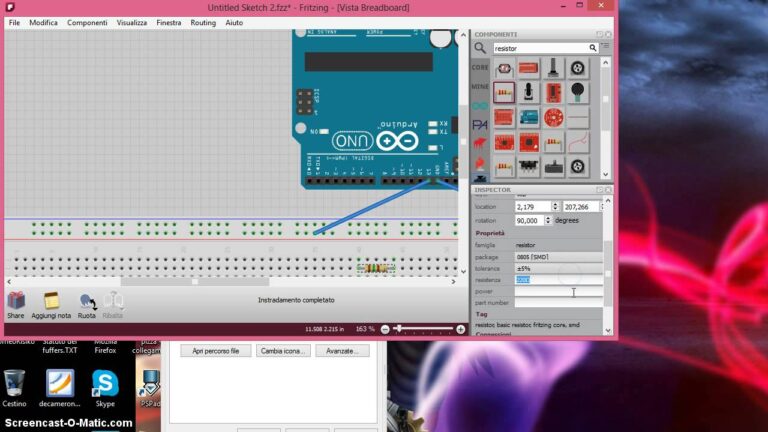This screenshot has height=432, width=768.
Task: Click the rotation field showing 90,000
Action: click(x=529, y=220)
